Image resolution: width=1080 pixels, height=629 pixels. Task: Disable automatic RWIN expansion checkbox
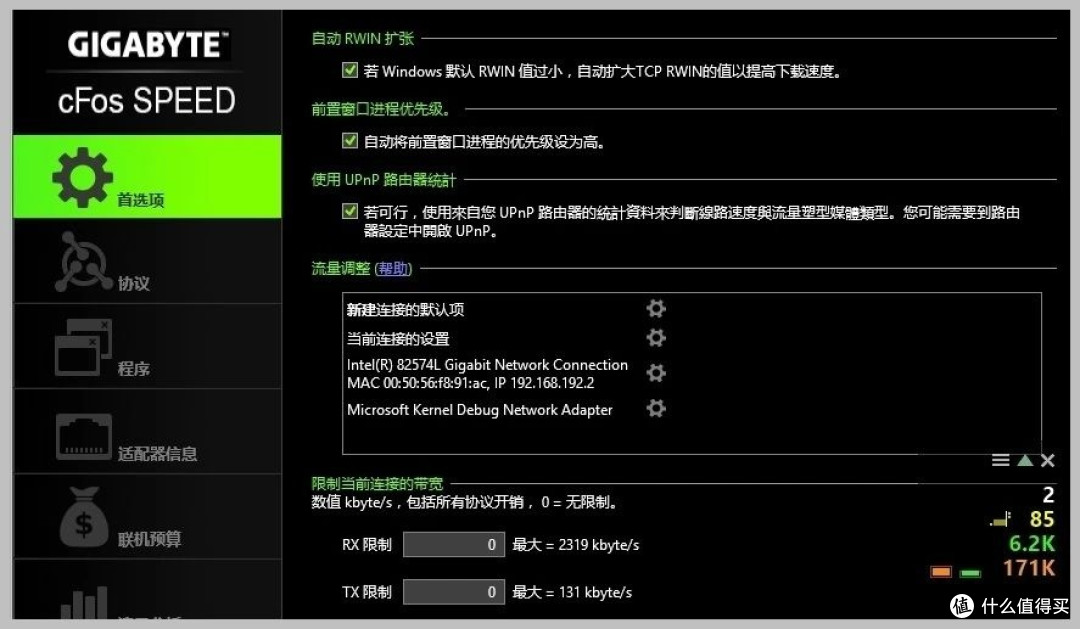(350, 71)
